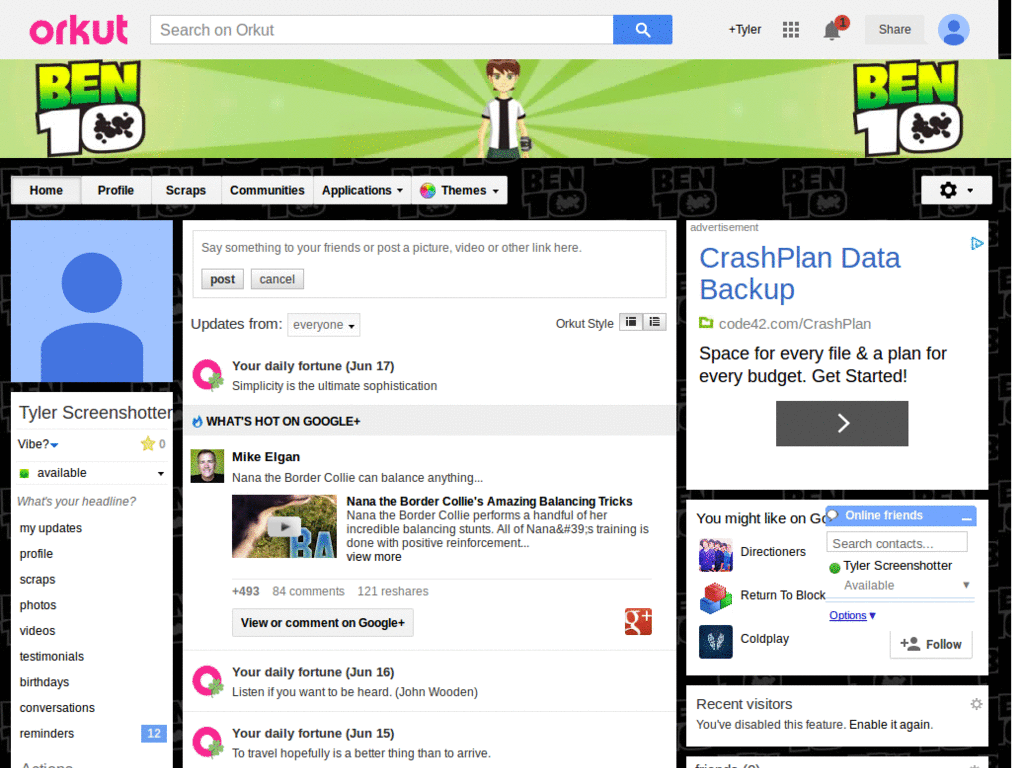
Task: Click the Jun 16 fortune cookie icon
Action: (x=208, y=681)
